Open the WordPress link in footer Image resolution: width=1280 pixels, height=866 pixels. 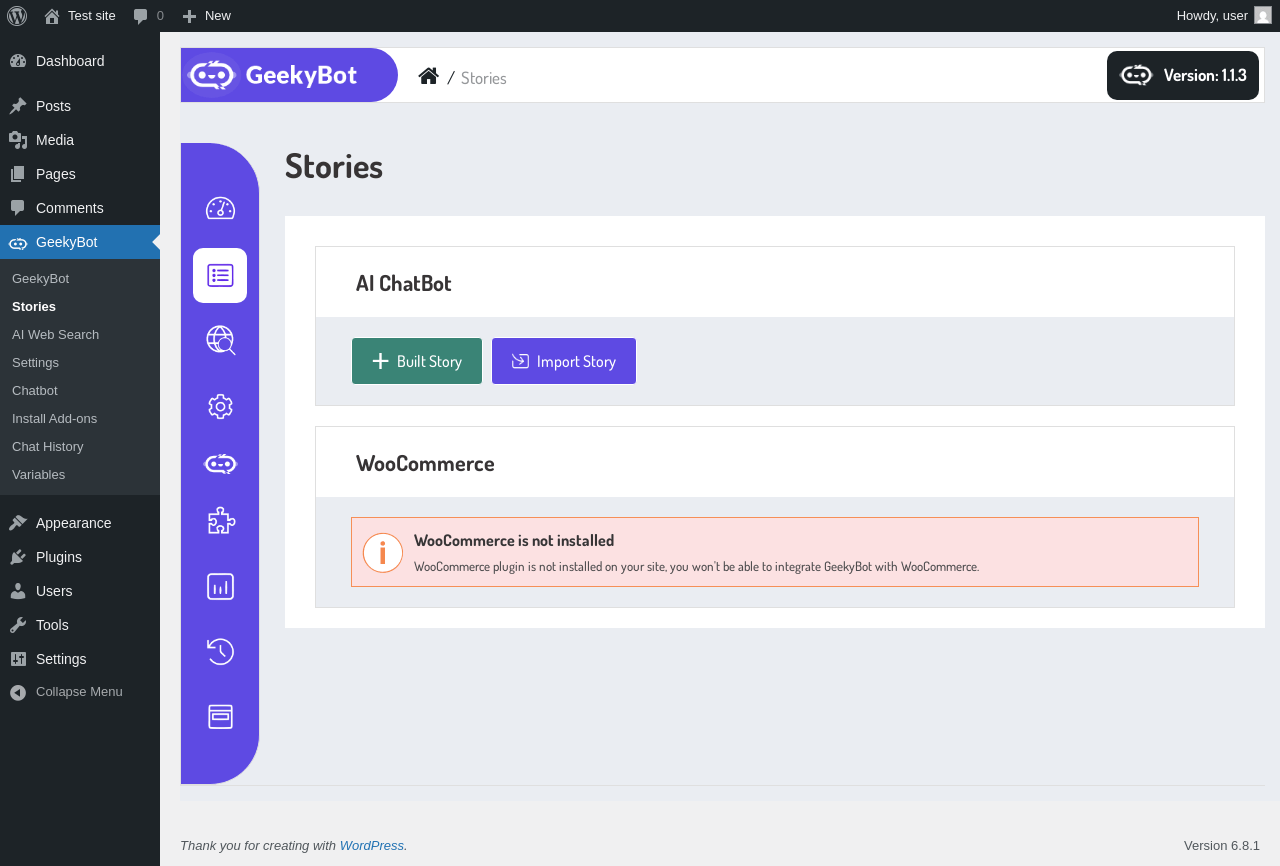(372, 845)
